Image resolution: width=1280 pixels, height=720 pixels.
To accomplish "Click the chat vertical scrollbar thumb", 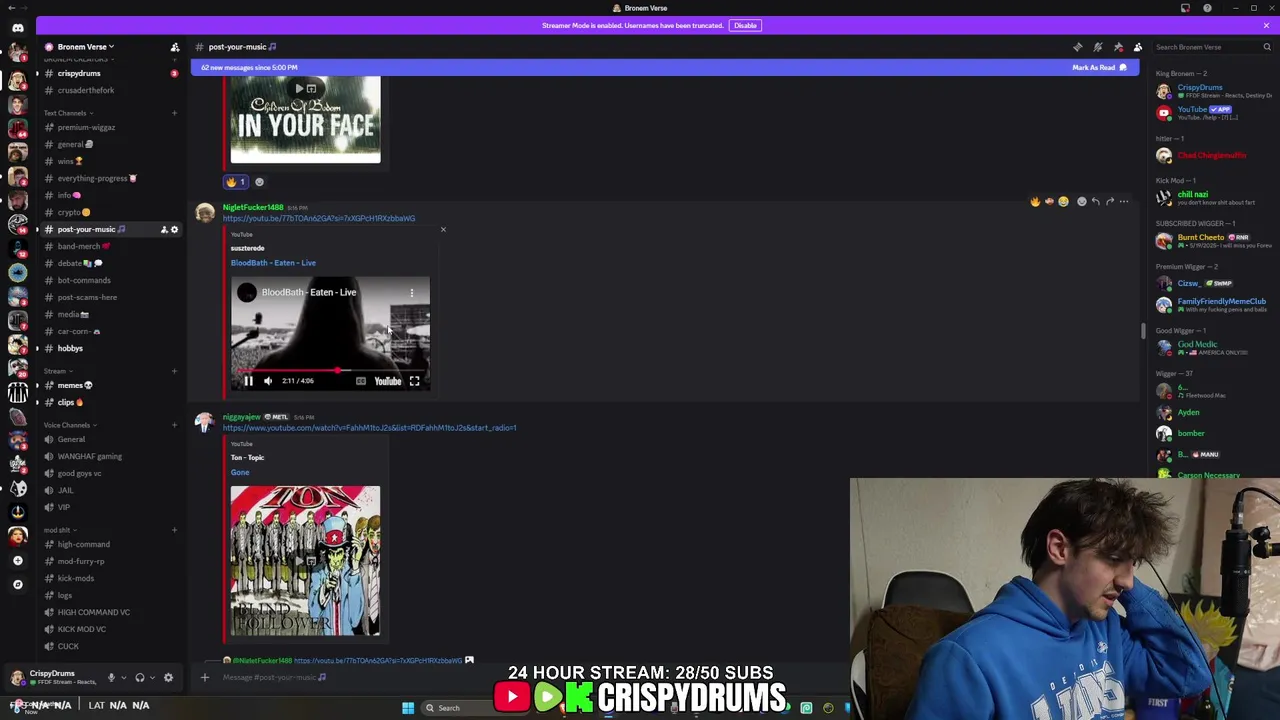I will point(1143,331).
